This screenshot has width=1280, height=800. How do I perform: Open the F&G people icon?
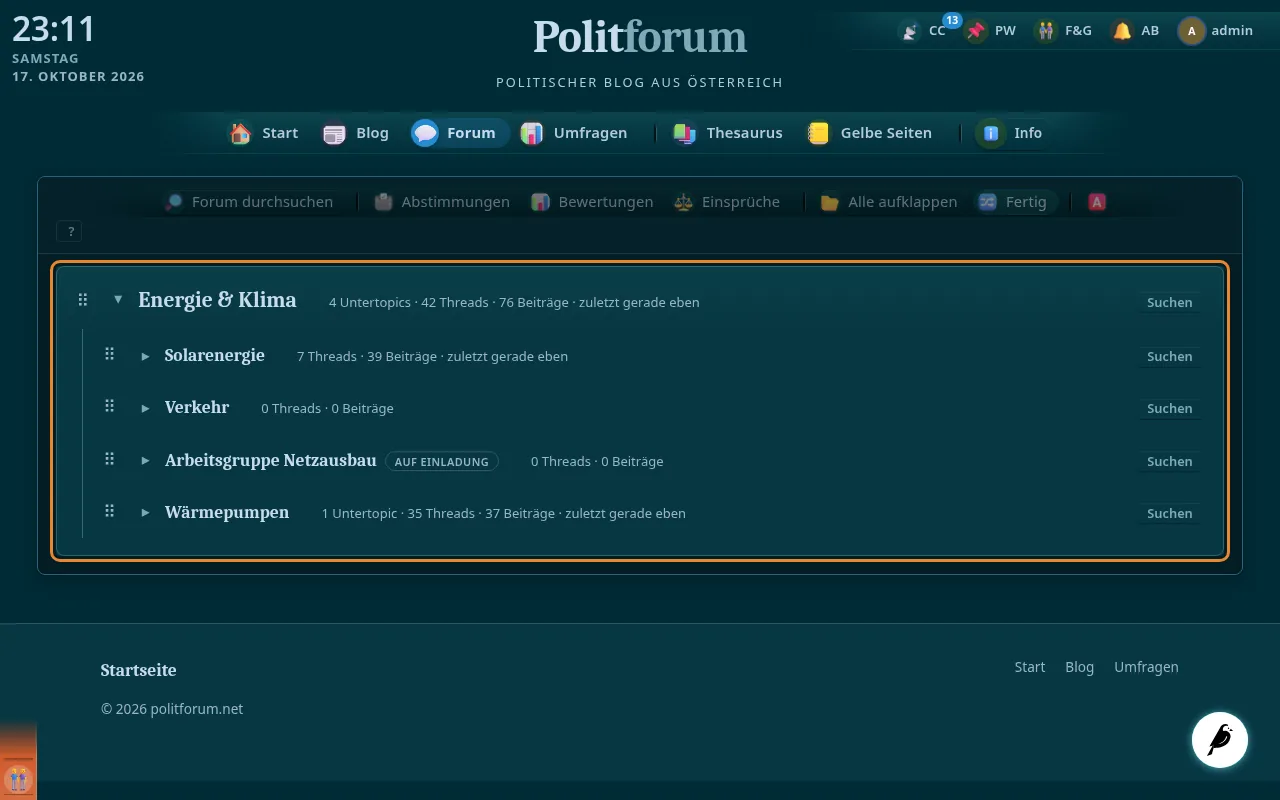pos(1046,31)
